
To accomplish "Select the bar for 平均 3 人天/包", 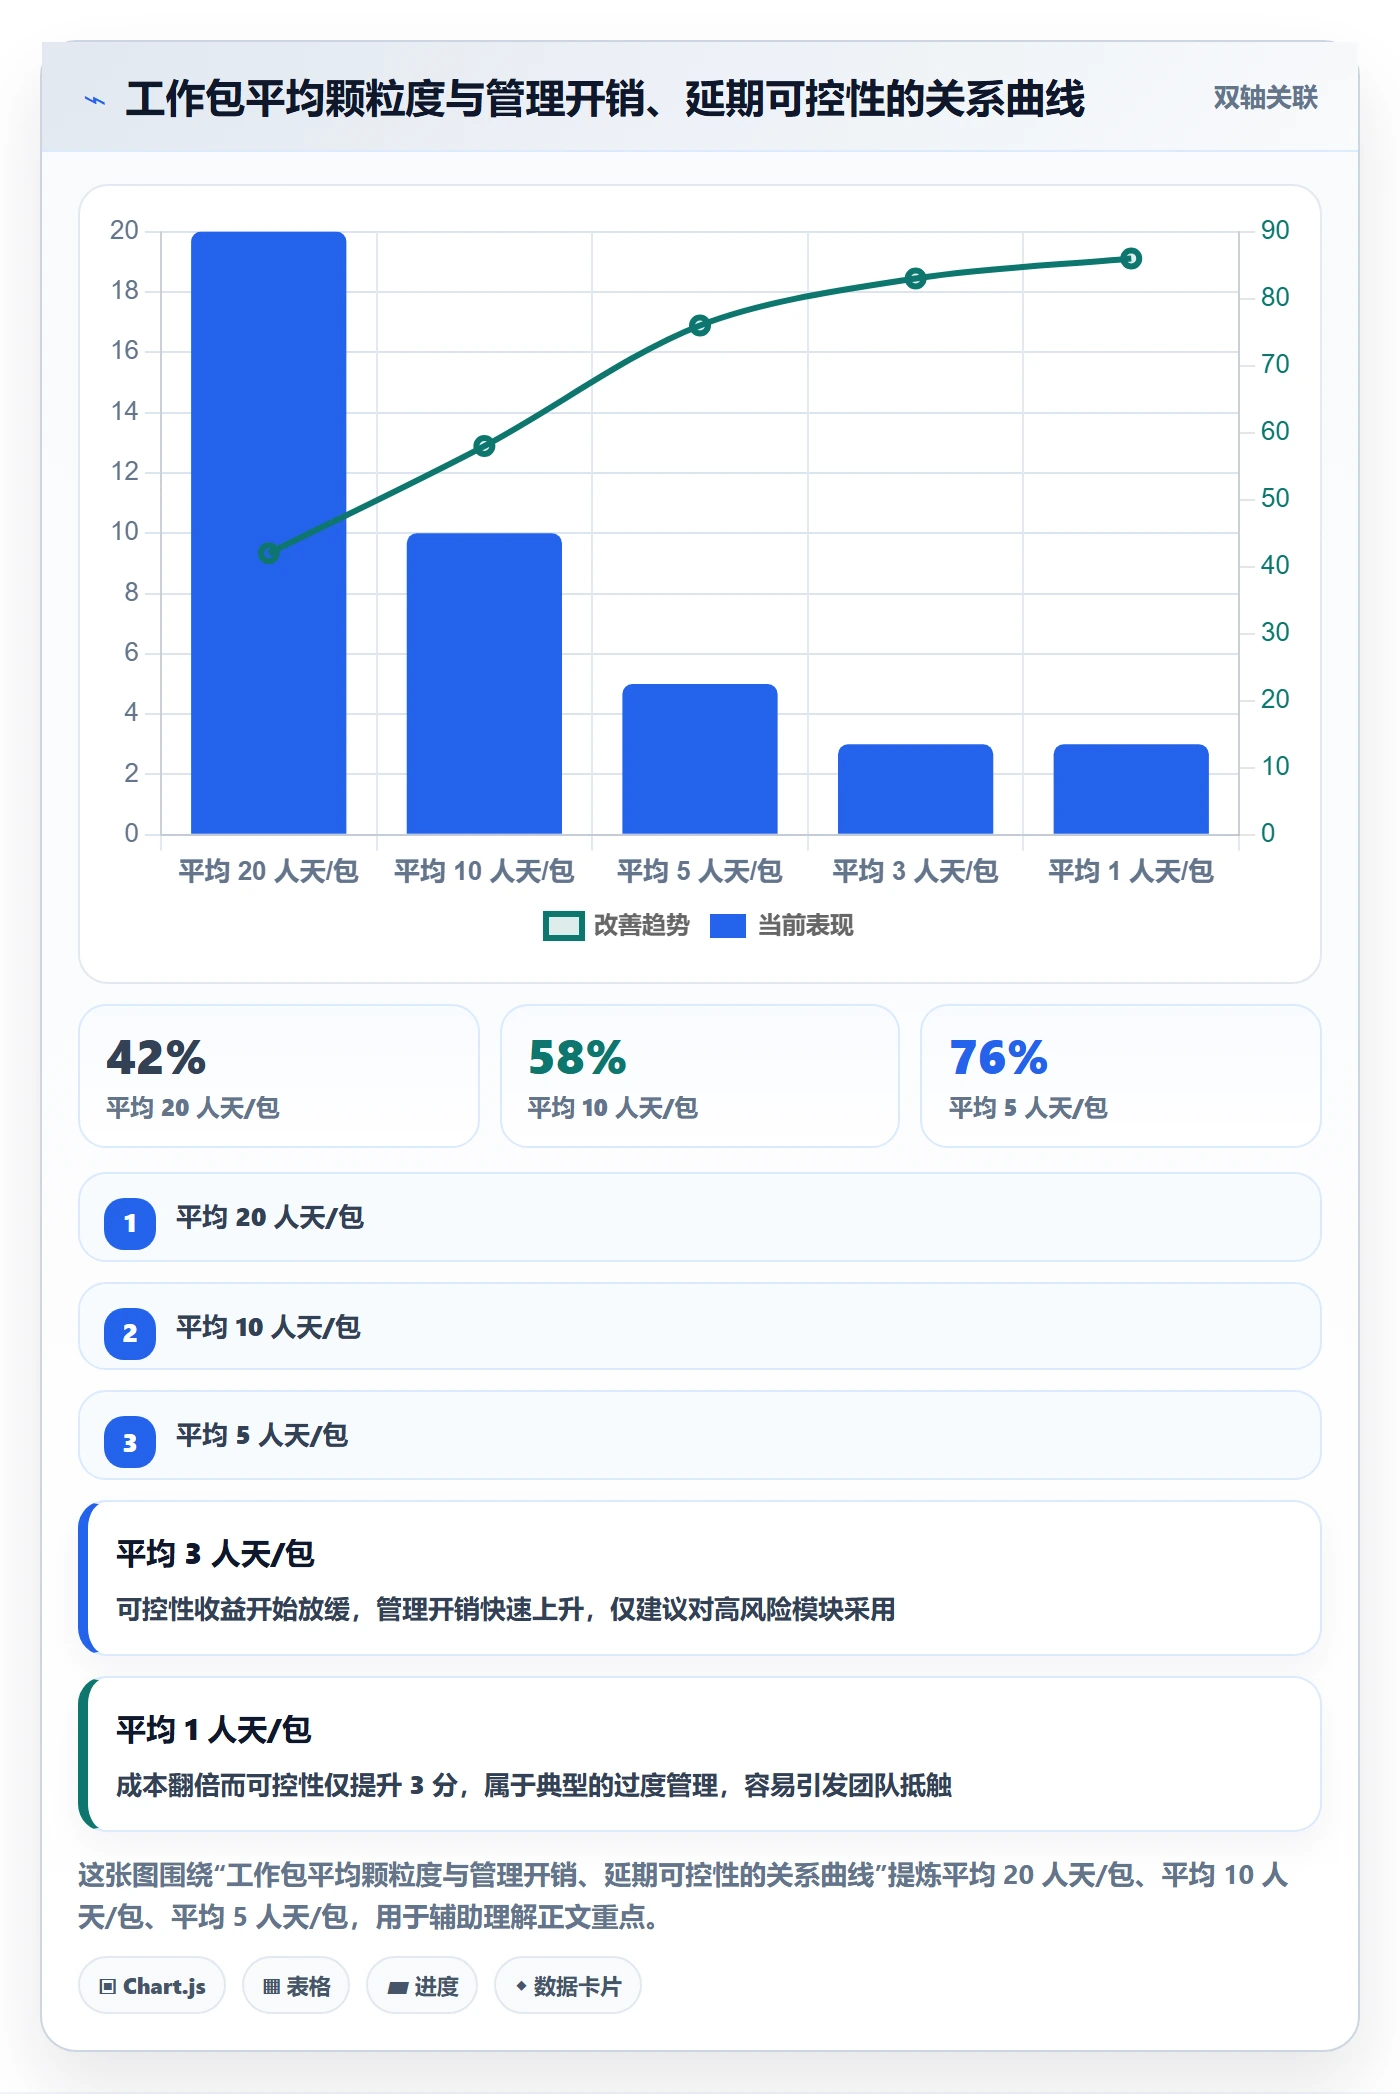I will pyautogui.click(x=915, y=789).
